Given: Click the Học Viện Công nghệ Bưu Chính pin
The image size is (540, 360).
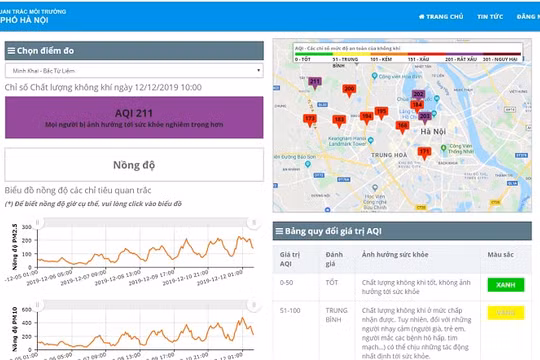Looking at the screenshot, I should [x=375, y=188].
